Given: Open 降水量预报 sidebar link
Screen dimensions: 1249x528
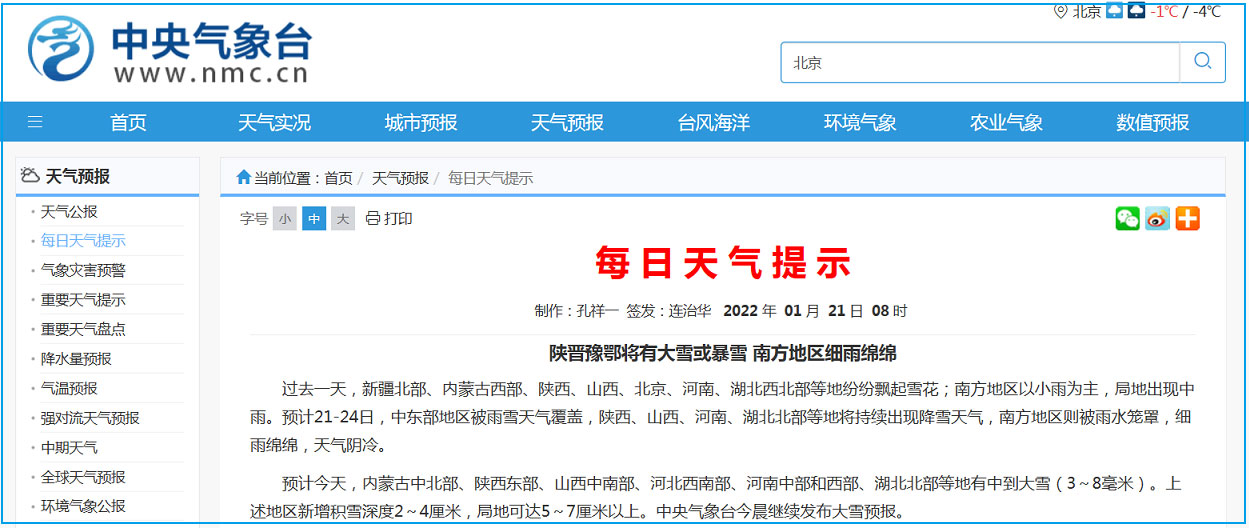Looking at the screenshot, I should [x=76, y=359].
